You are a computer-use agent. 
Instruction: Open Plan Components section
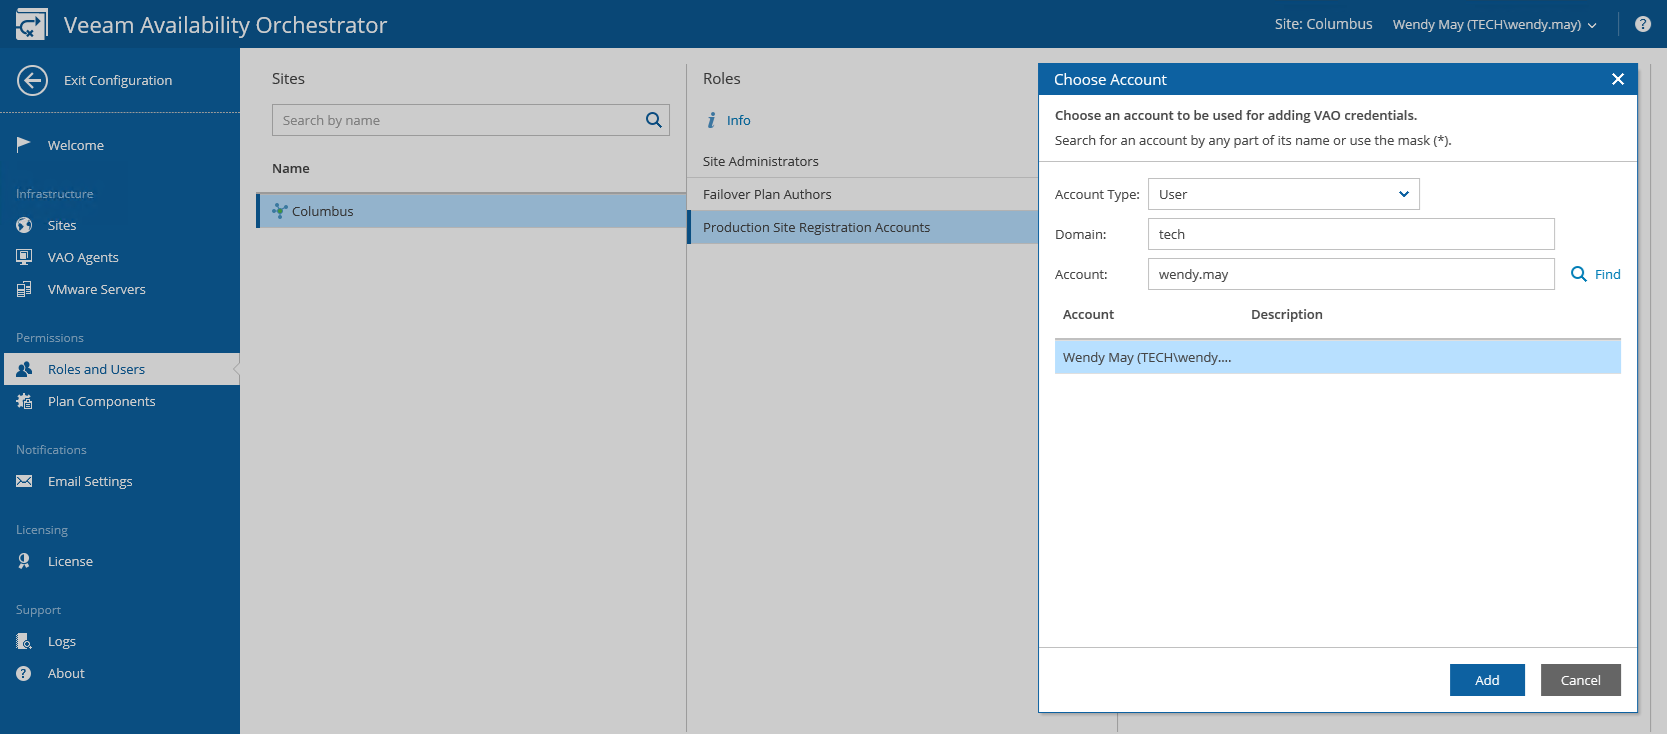tap(102, 401)
